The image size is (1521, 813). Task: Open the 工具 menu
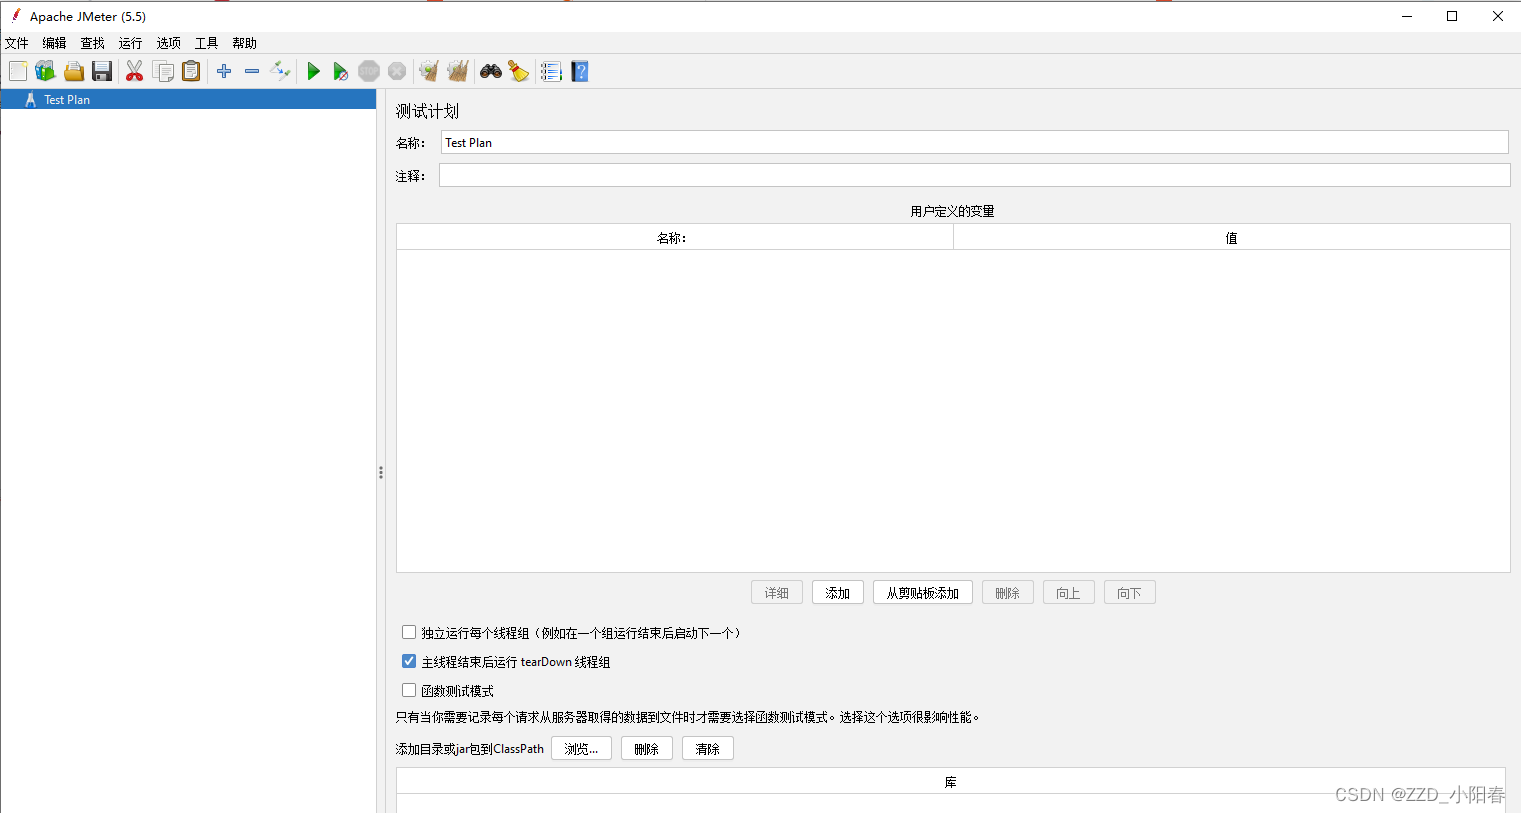pos(207,43)
